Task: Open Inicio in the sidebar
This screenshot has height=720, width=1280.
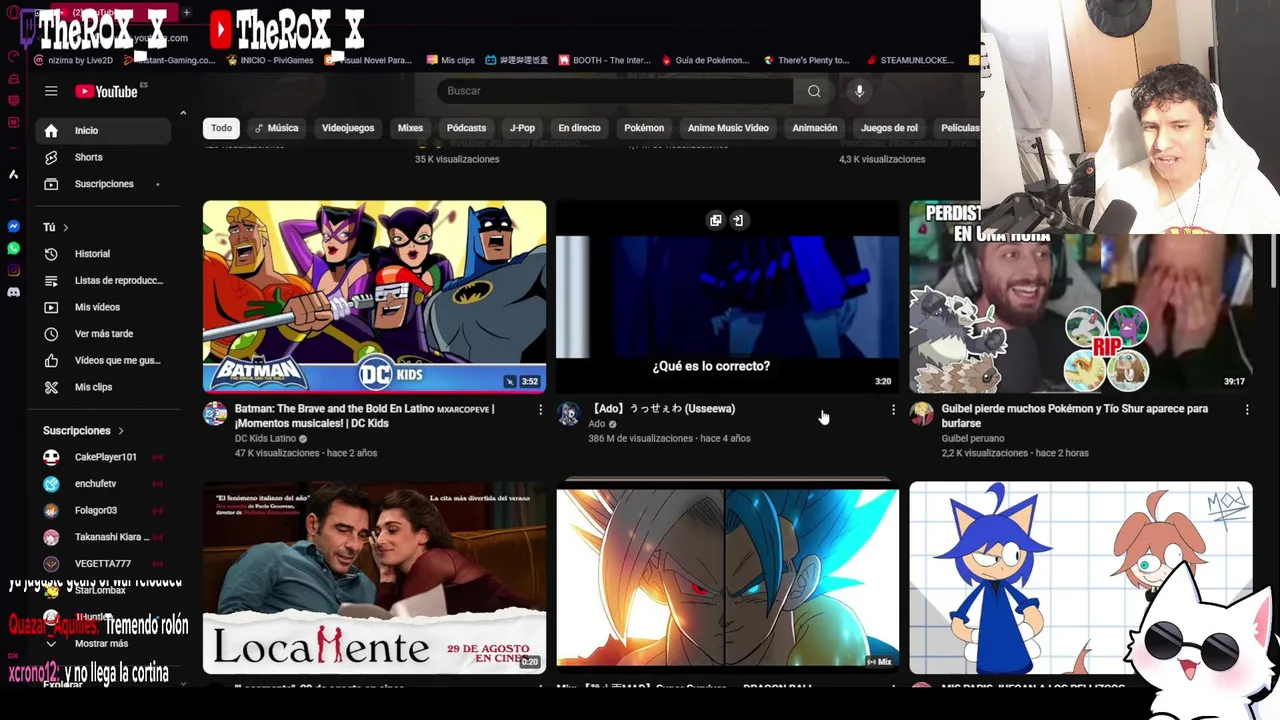Action: [x=103, y=130]
